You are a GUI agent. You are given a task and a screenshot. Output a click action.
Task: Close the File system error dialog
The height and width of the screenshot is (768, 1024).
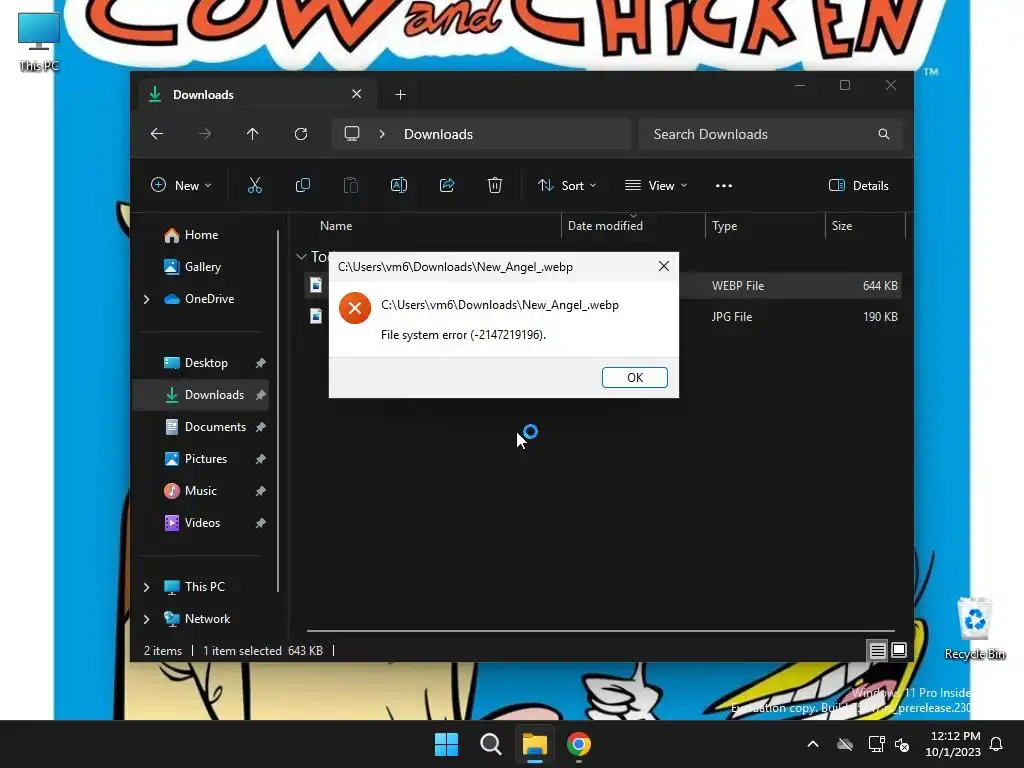coord(664,266)
